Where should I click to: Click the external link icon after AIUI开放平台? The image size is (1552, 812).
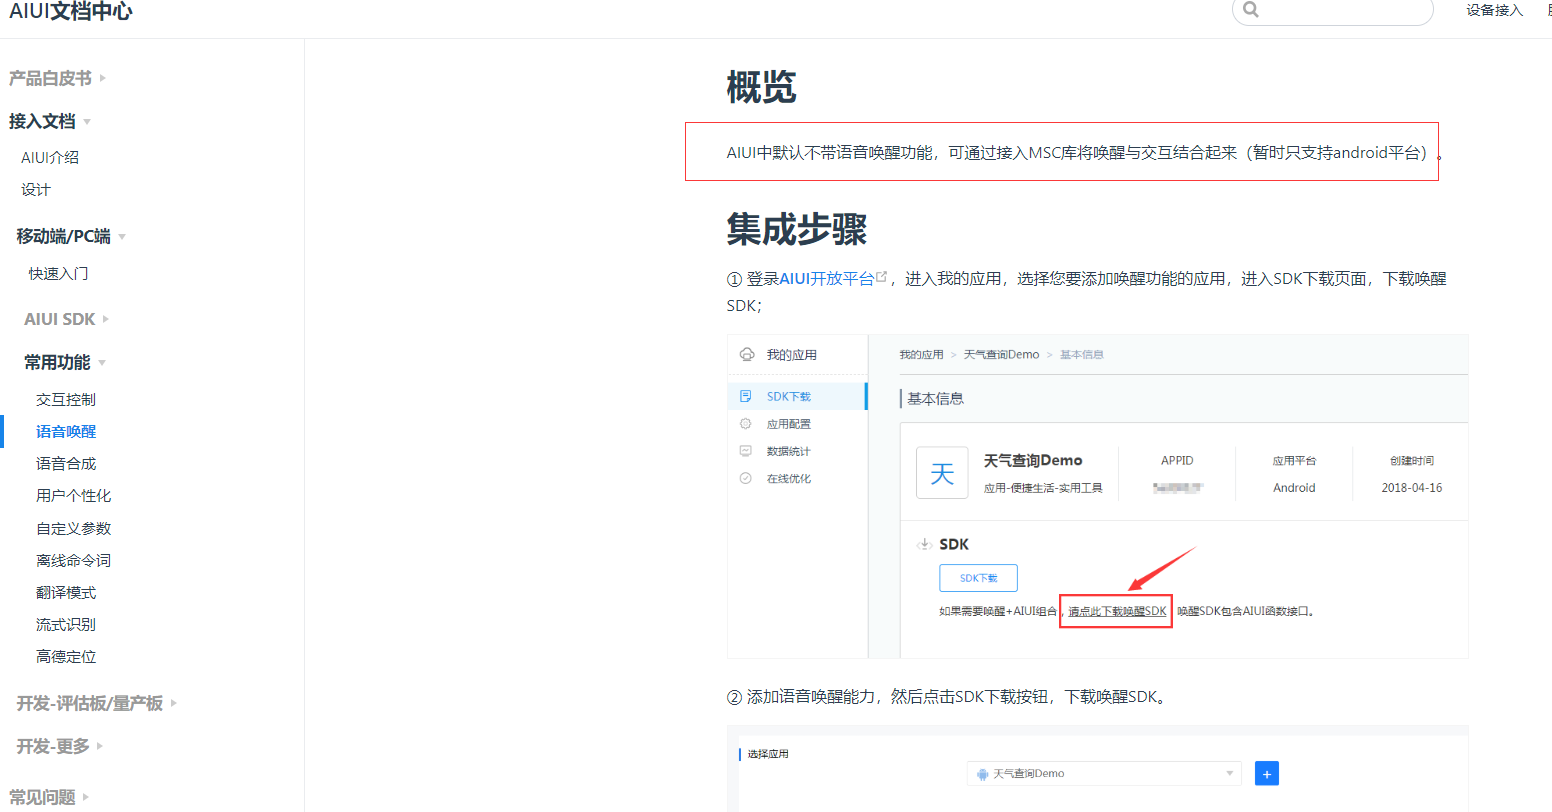[x=881, y=278]
